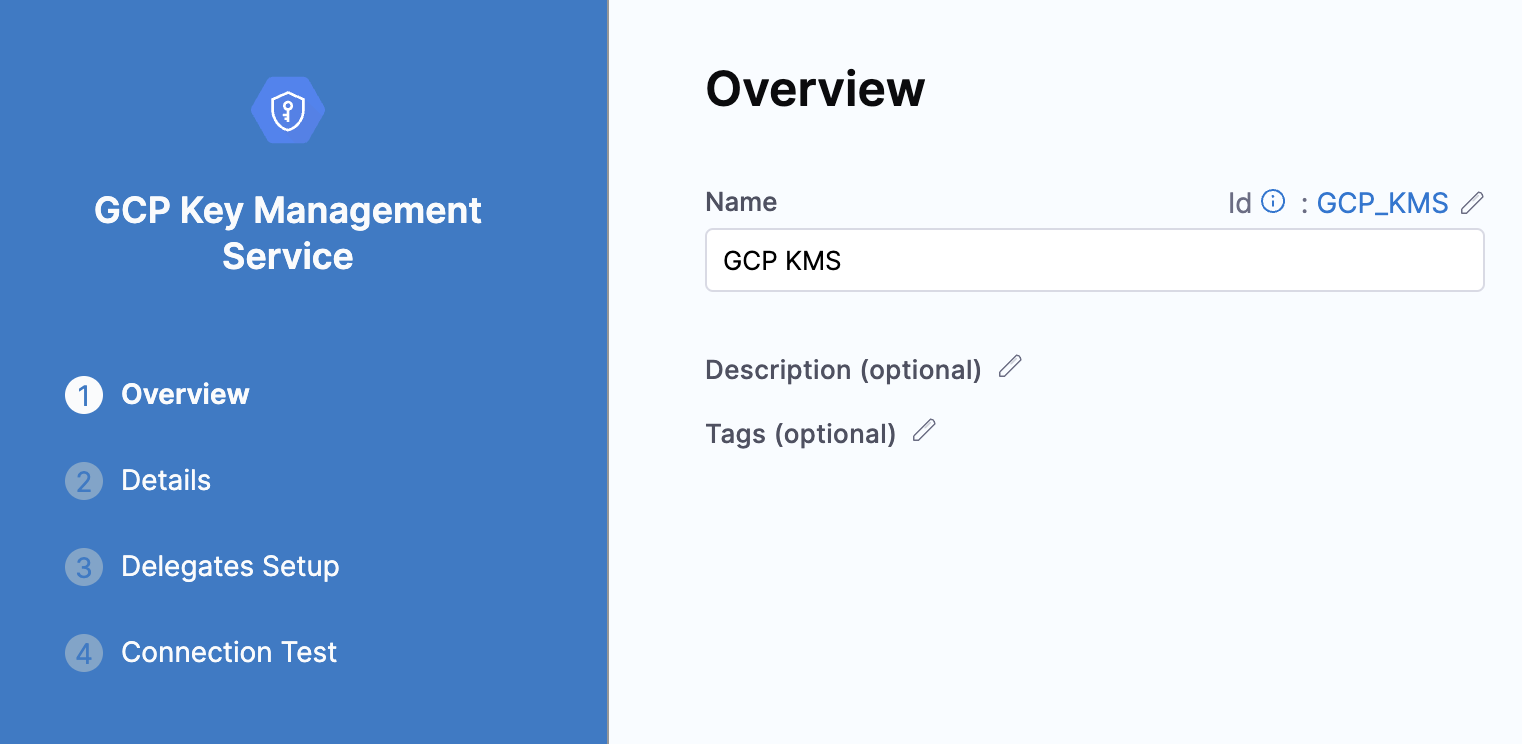Click the GCP KMS shield logo icon

287,109
